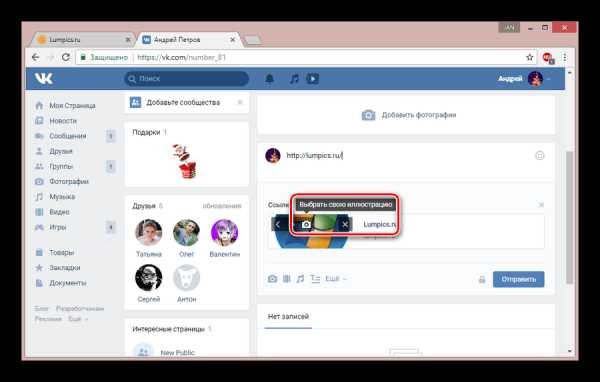Screen dimensions: 600x382
Task: Bookmark page with star icon
Action: click(530, 57)
